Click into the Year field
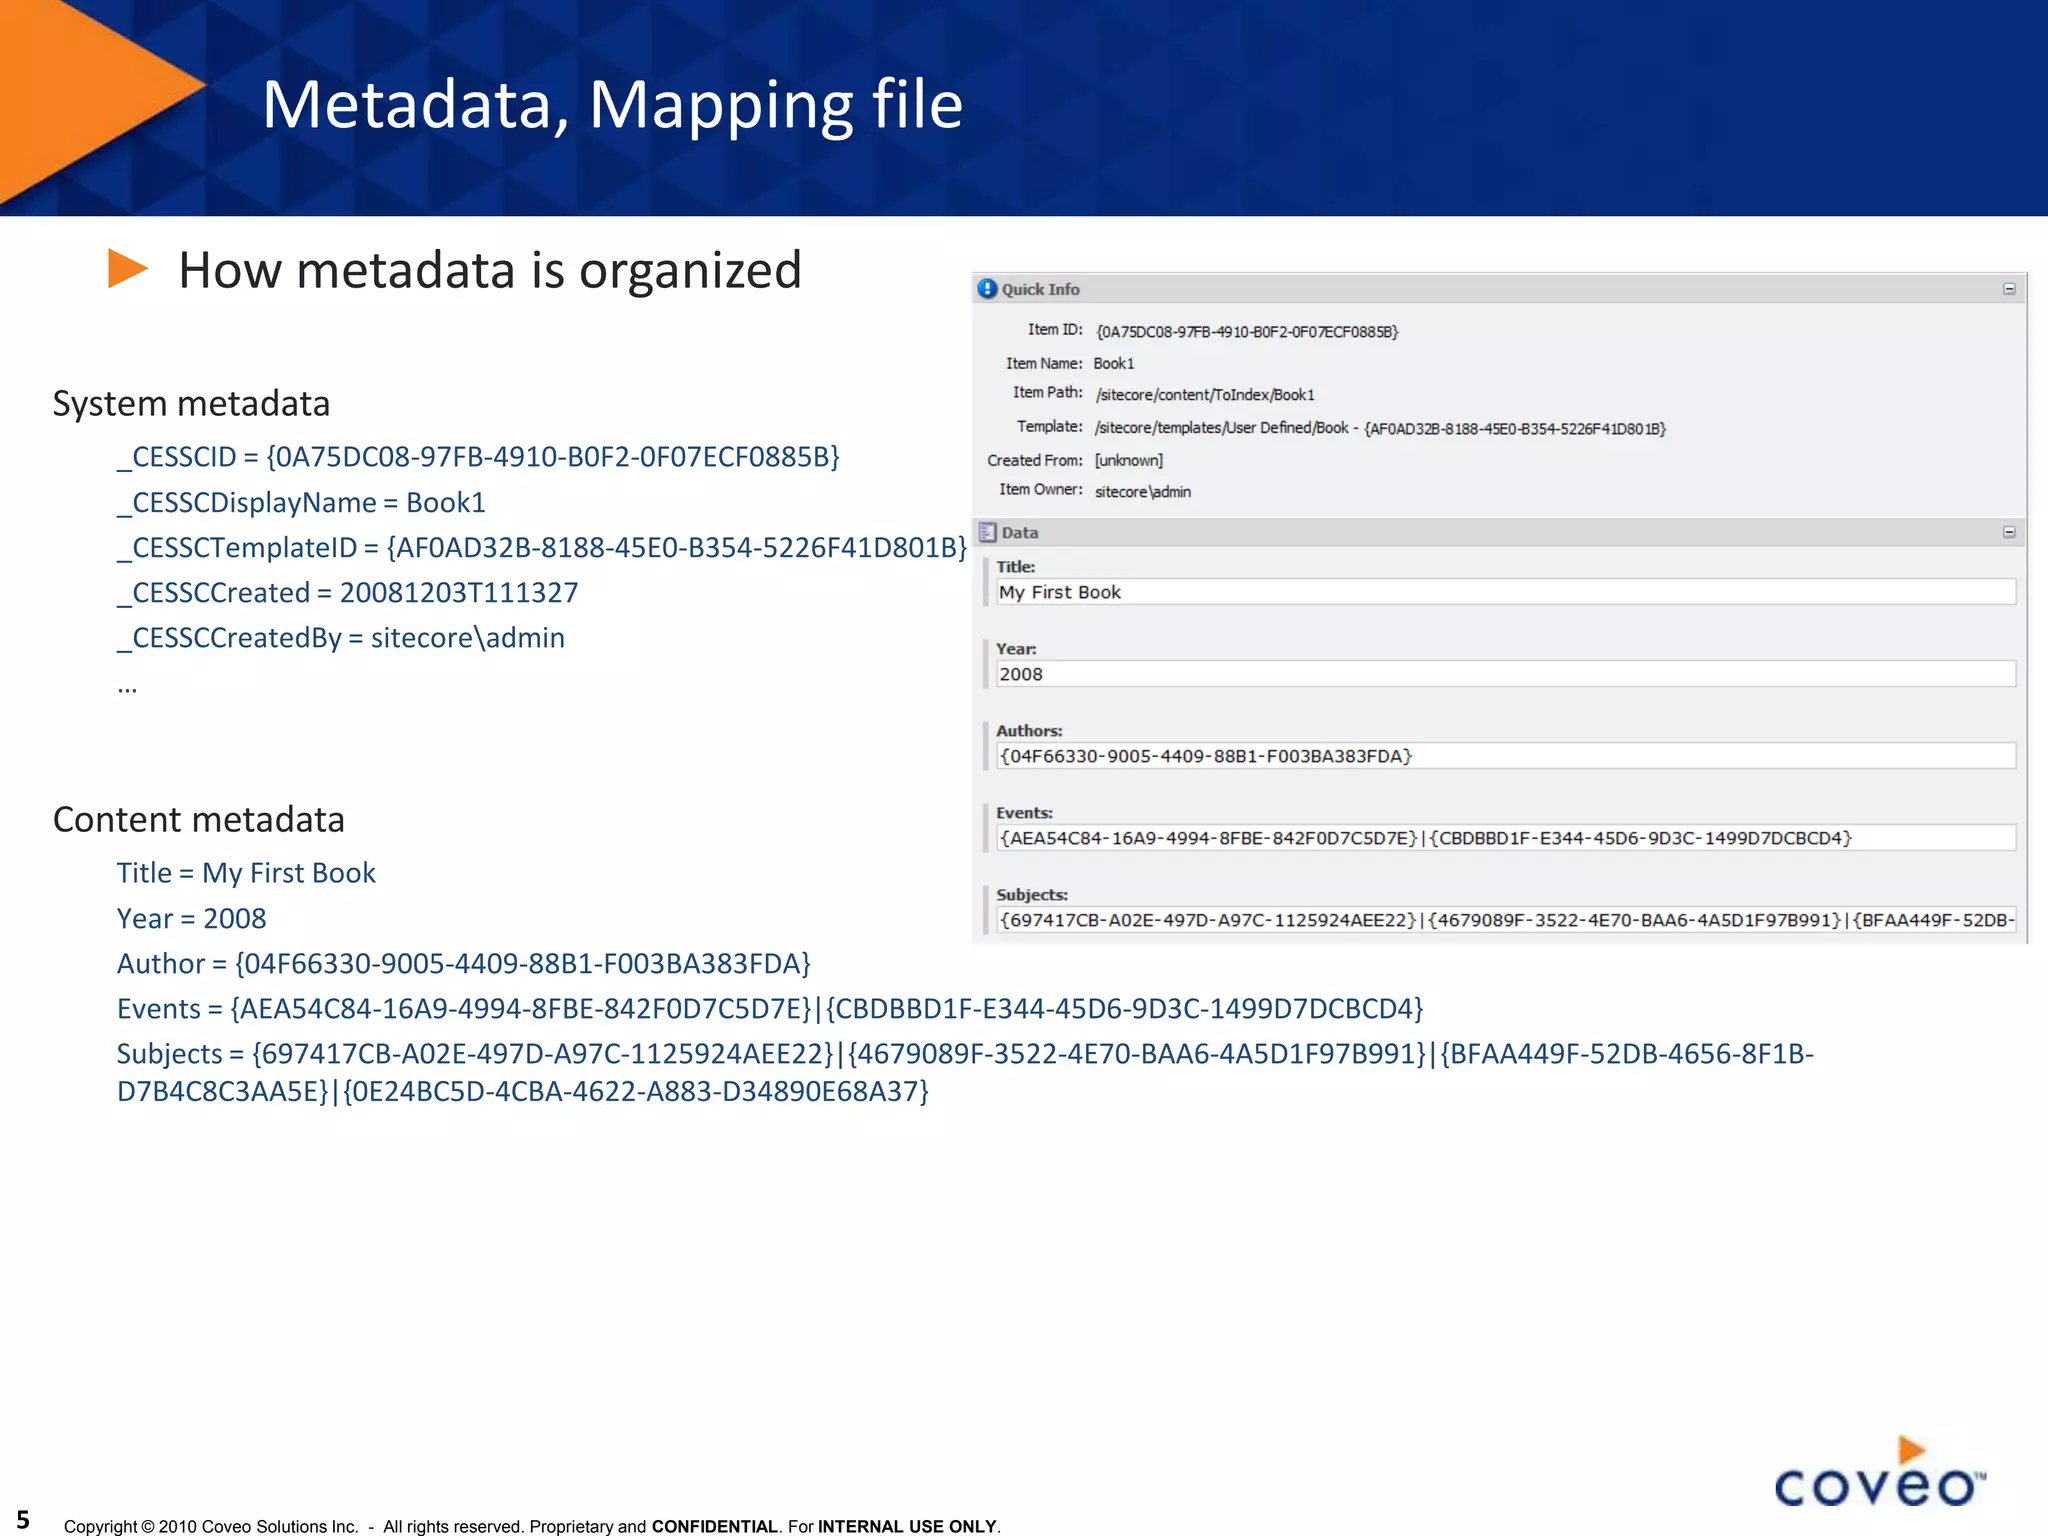Viewport: 2048px width, 1536px height. point(1505,674)
